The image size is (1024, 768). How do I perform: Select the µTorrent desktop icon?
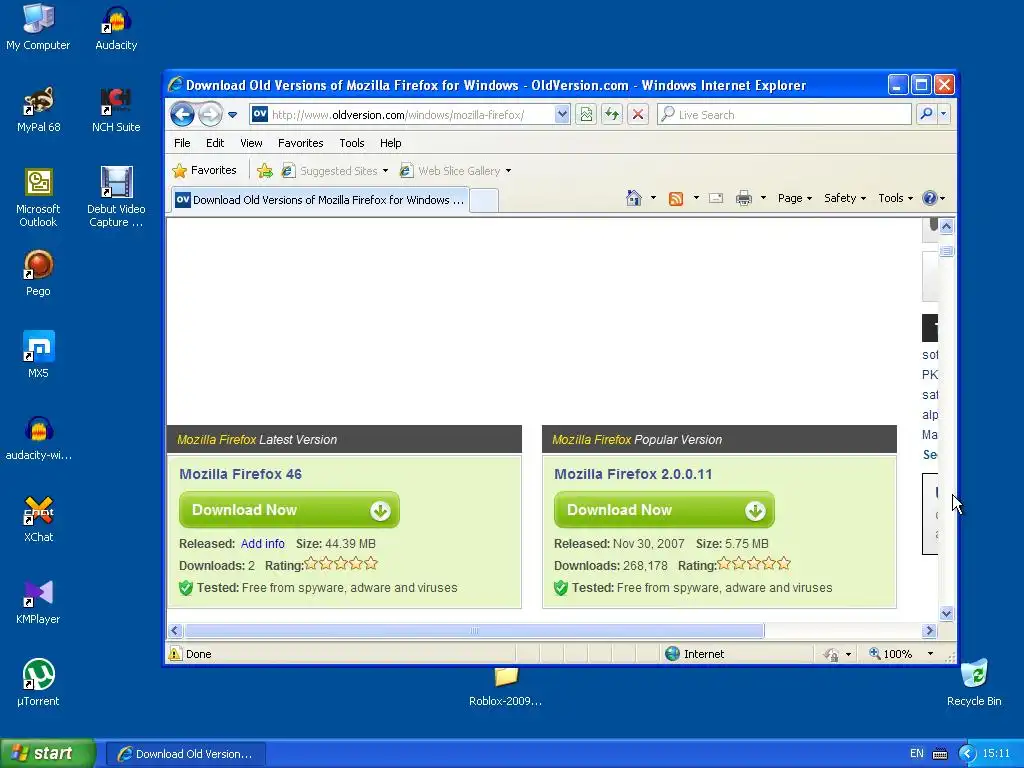(x=39, y=683)
